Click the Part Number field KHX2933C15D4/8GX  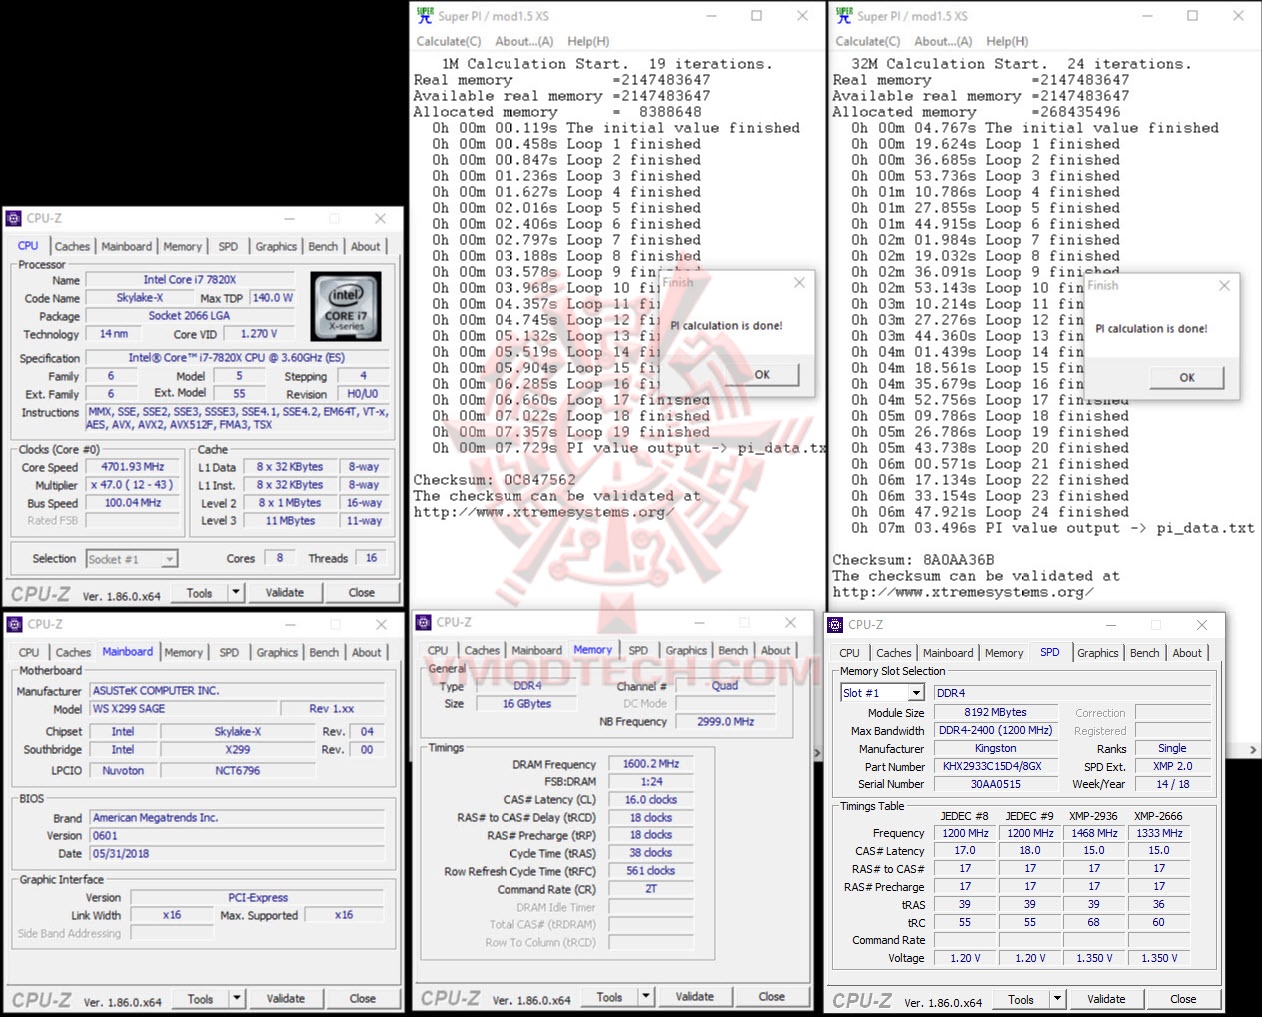pos(992,767)
